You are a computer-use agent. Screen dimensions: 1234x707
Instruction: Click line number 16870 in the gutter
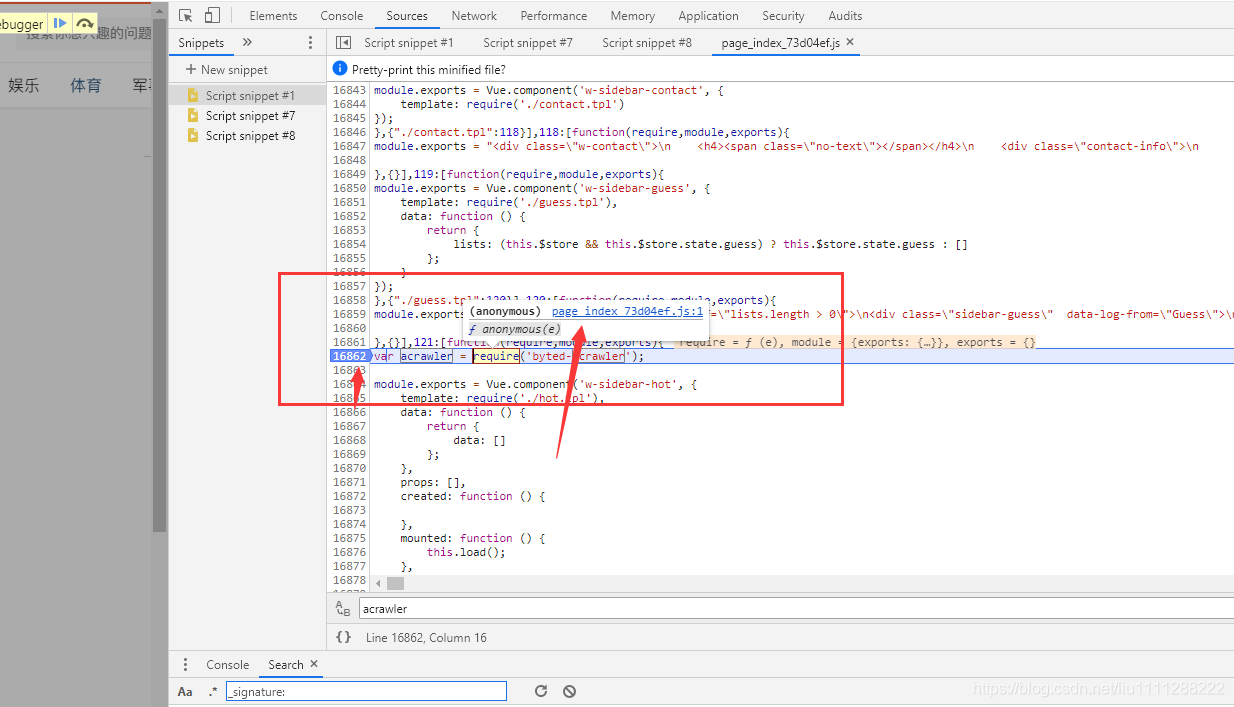click(x=349, y=468)
